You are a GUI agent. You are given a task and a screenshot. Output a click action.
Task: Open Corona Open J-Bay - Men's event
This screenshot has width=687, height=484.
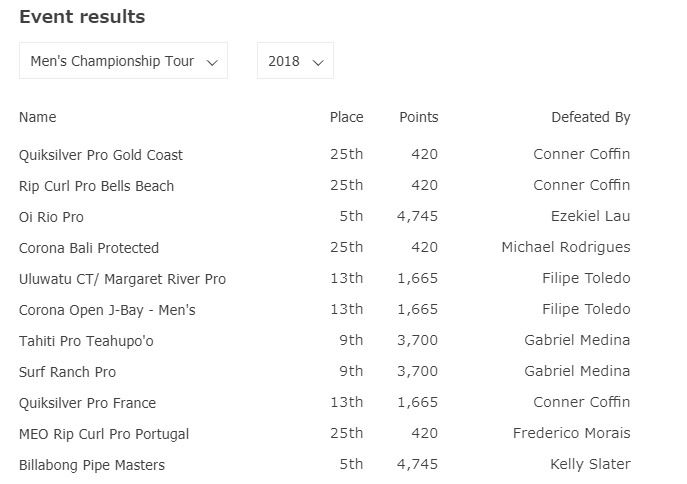(107, 310)
